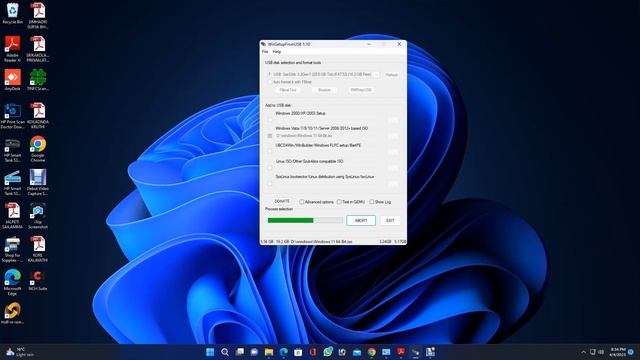Open the KORE KALAVATHI PDF file

[x=38, y=249]
